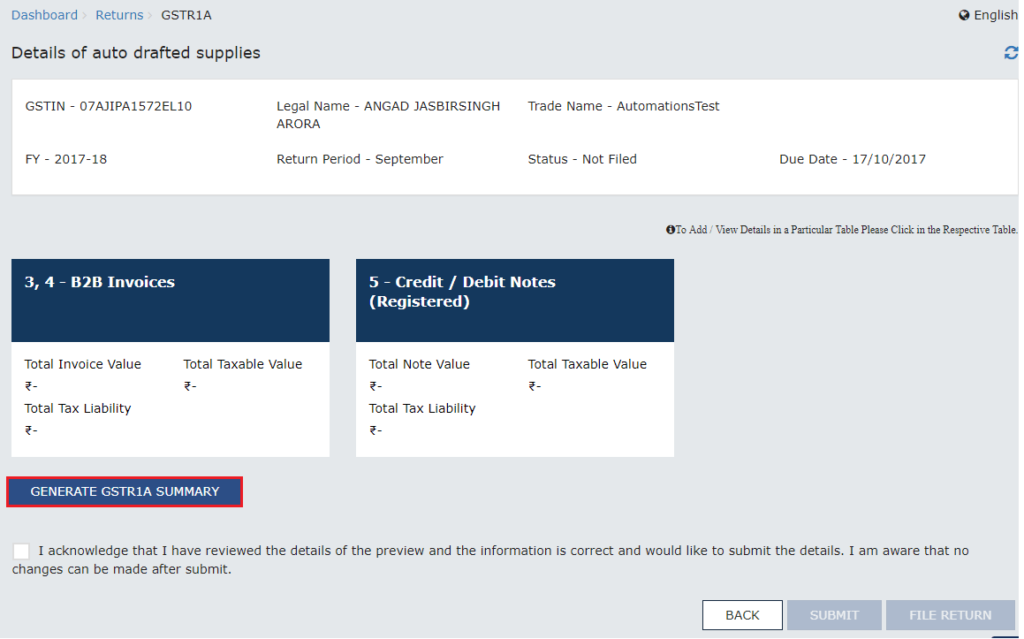Click the FILE RETURN button
Image resolution: width=1024 pixels, height=639 pixels.
point(950,615)
